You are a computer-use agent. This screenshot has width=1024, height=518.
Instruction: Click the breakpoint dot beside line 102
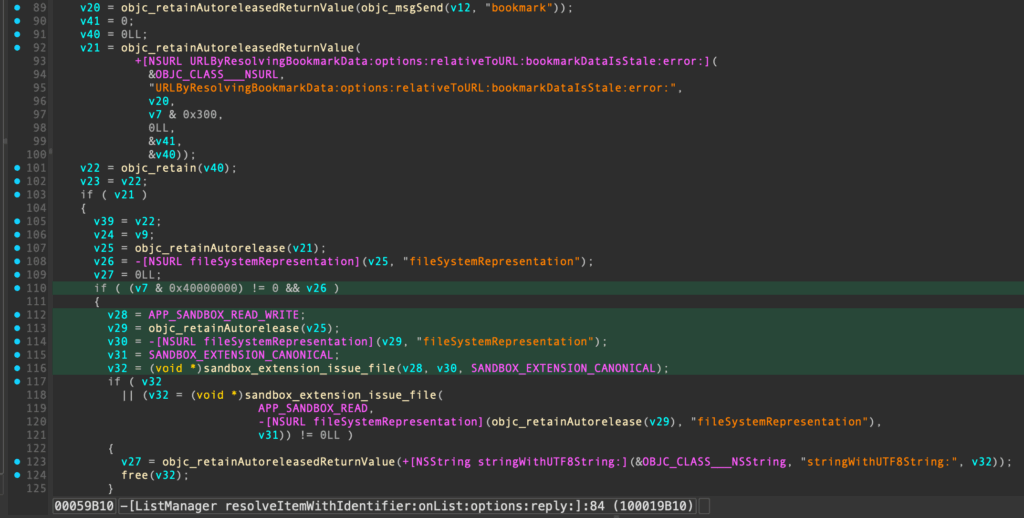[18, 182]
